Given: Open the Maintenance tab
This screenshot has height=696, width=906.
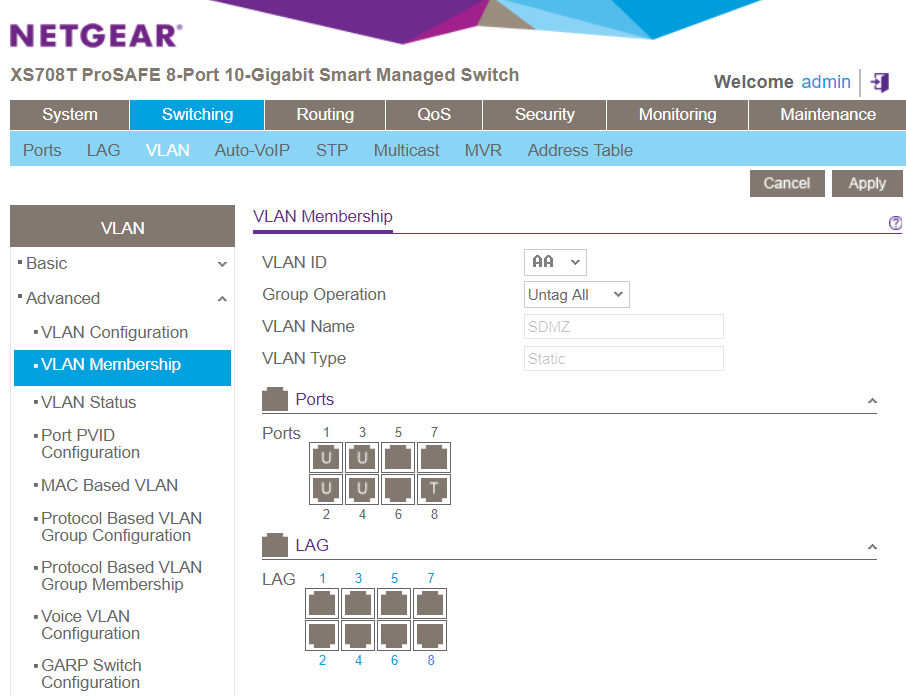Looking at the screenshot, I should (827, 114).
